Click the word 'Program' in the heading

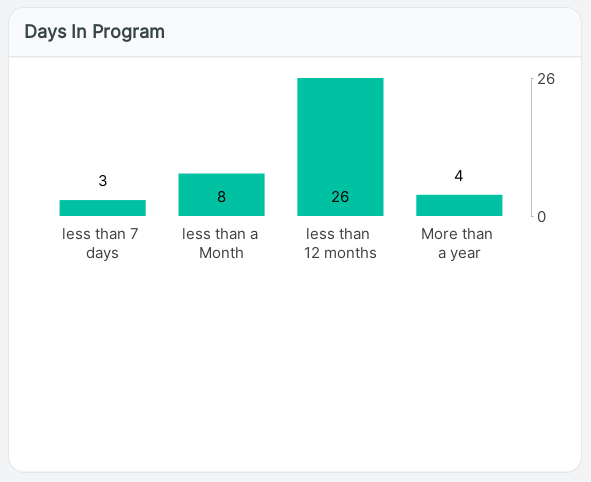tap(129, 32)
